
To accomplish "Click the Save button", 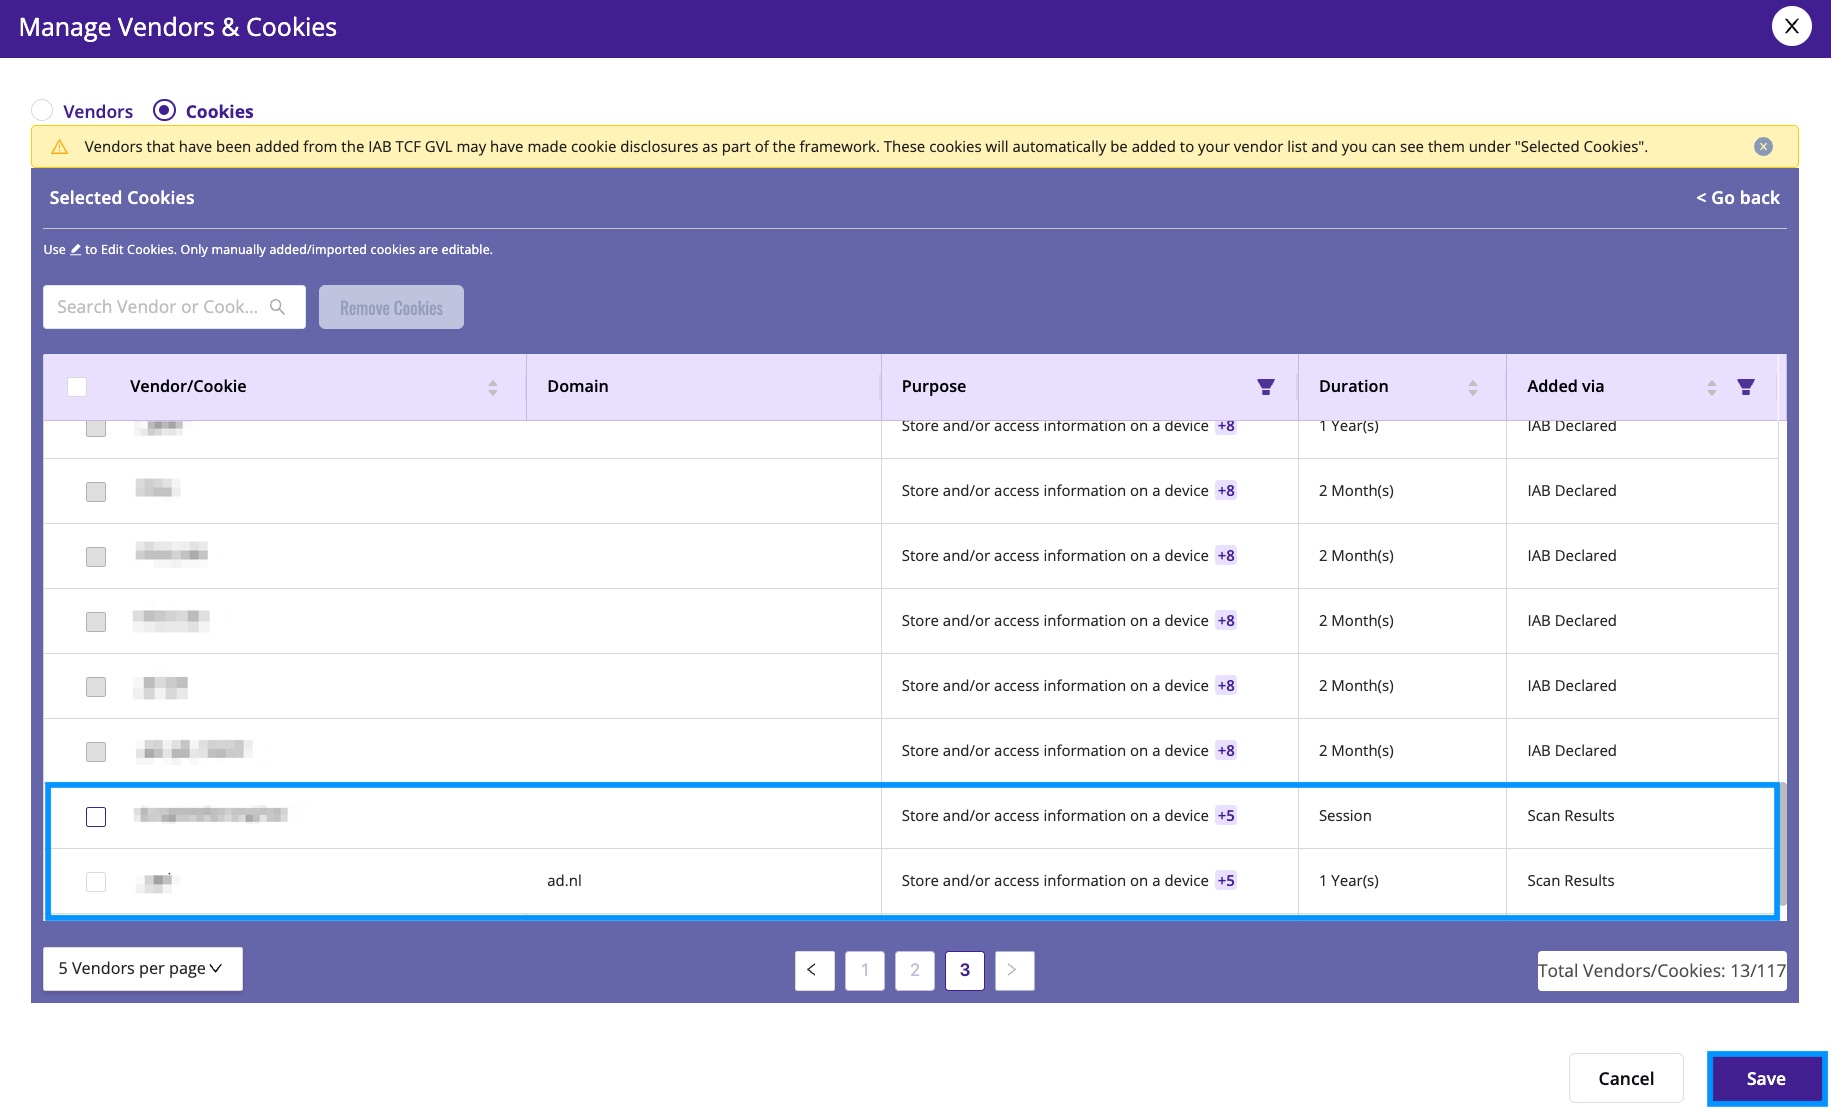I will (1766, 1079).
